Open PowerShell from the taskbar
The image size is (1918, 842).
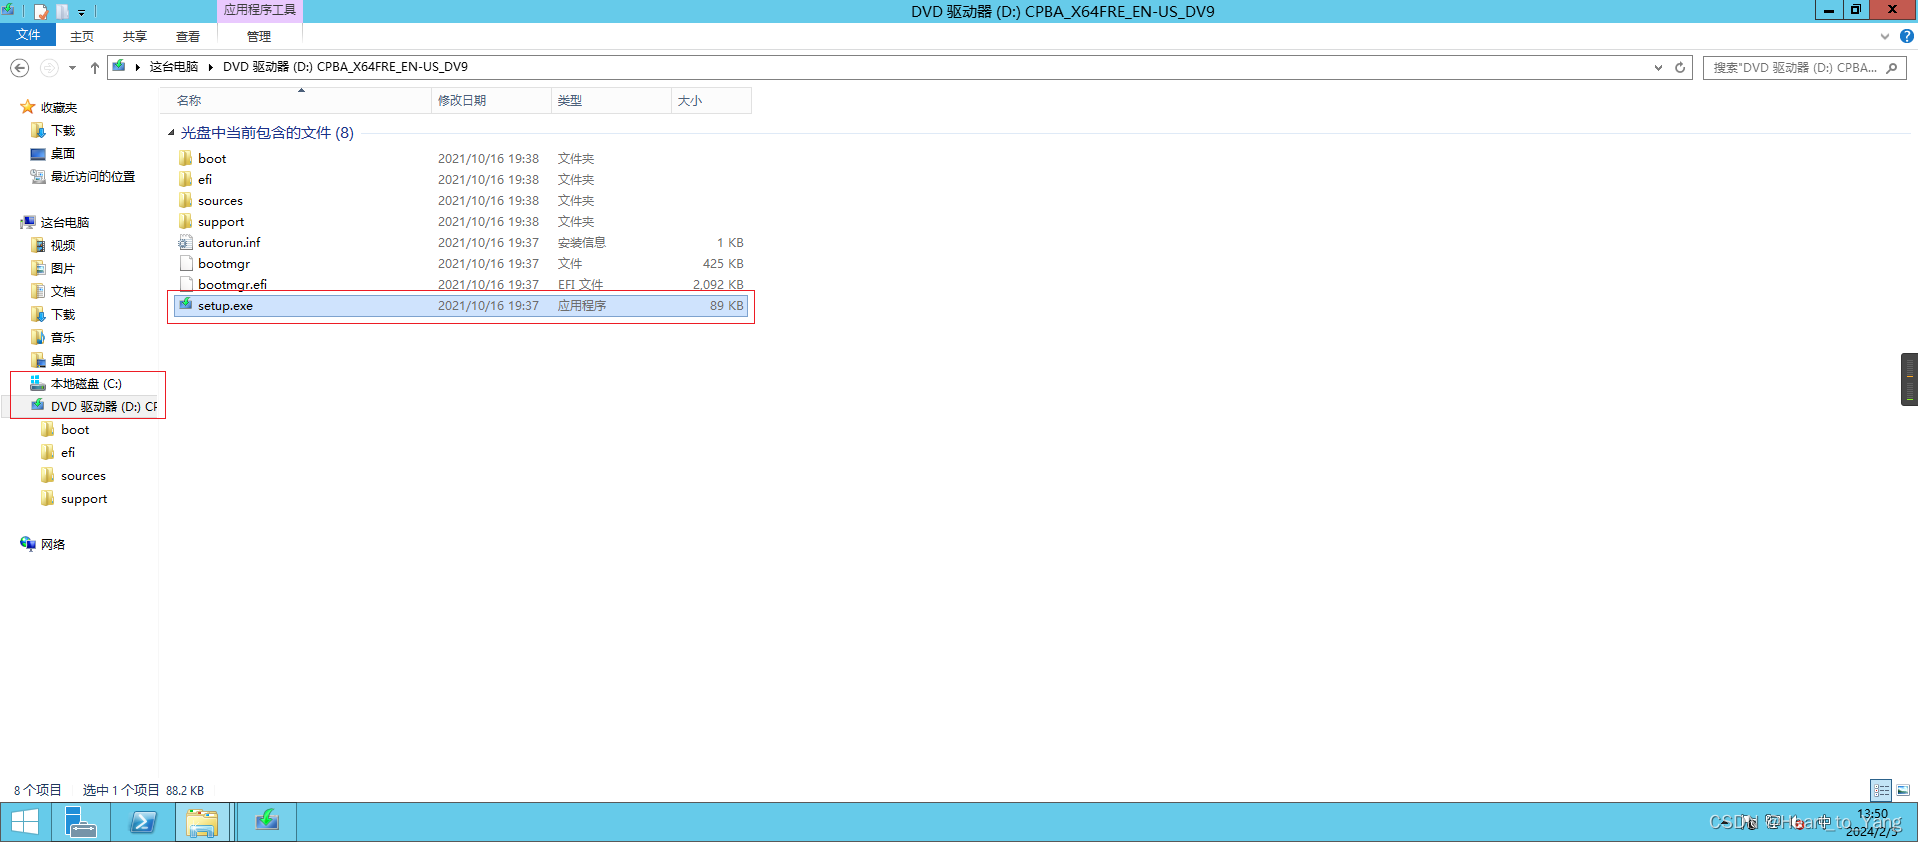143,822
